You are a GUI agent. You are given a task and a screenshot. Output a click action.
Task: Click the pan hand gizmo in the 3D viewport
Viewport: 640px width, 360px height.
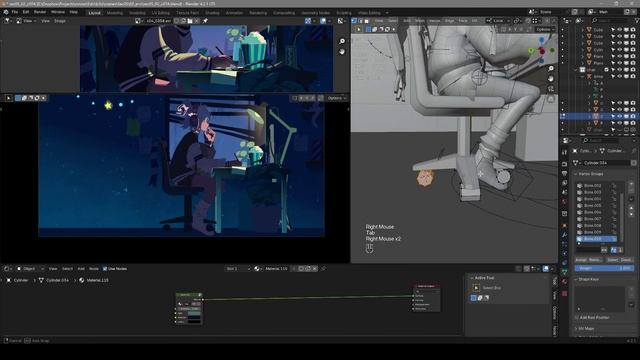551,79
